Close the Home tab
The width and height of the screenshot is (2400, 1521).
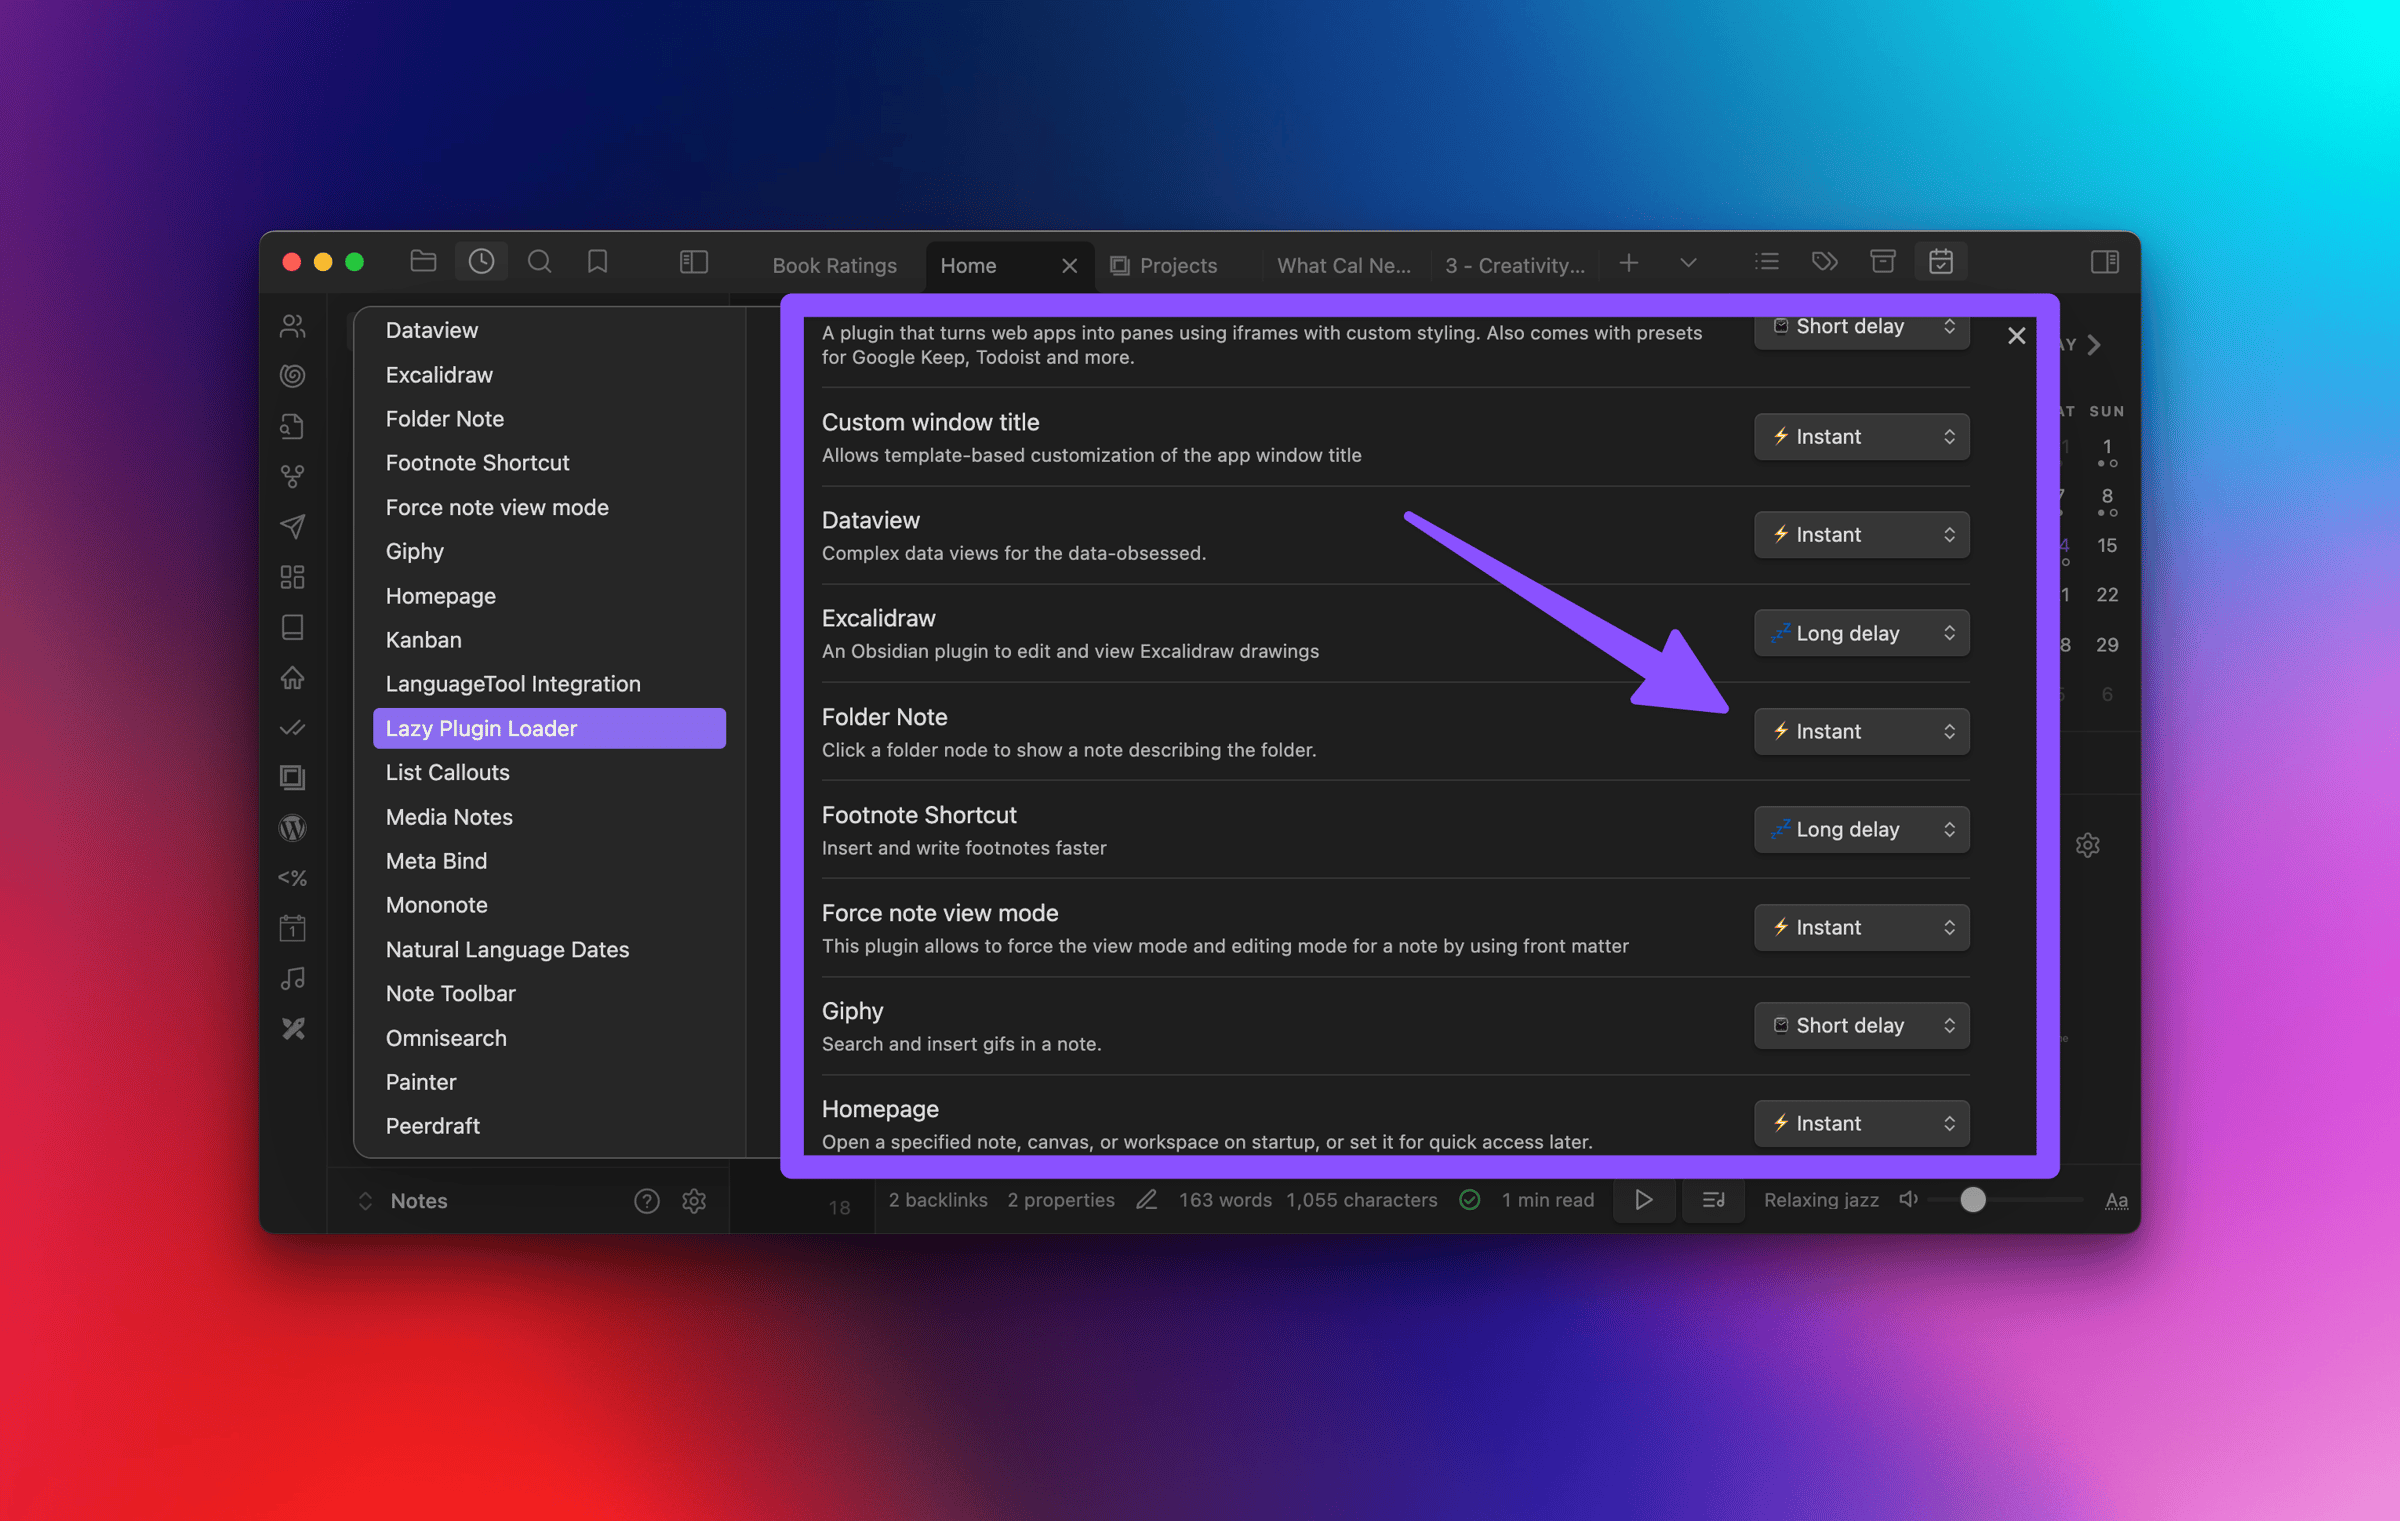[1069, 265]
